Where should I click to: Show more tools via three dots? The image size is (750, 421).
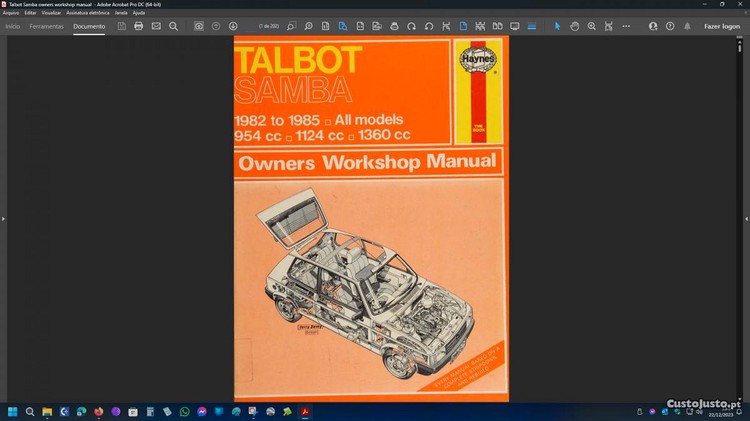click(627, 26)
